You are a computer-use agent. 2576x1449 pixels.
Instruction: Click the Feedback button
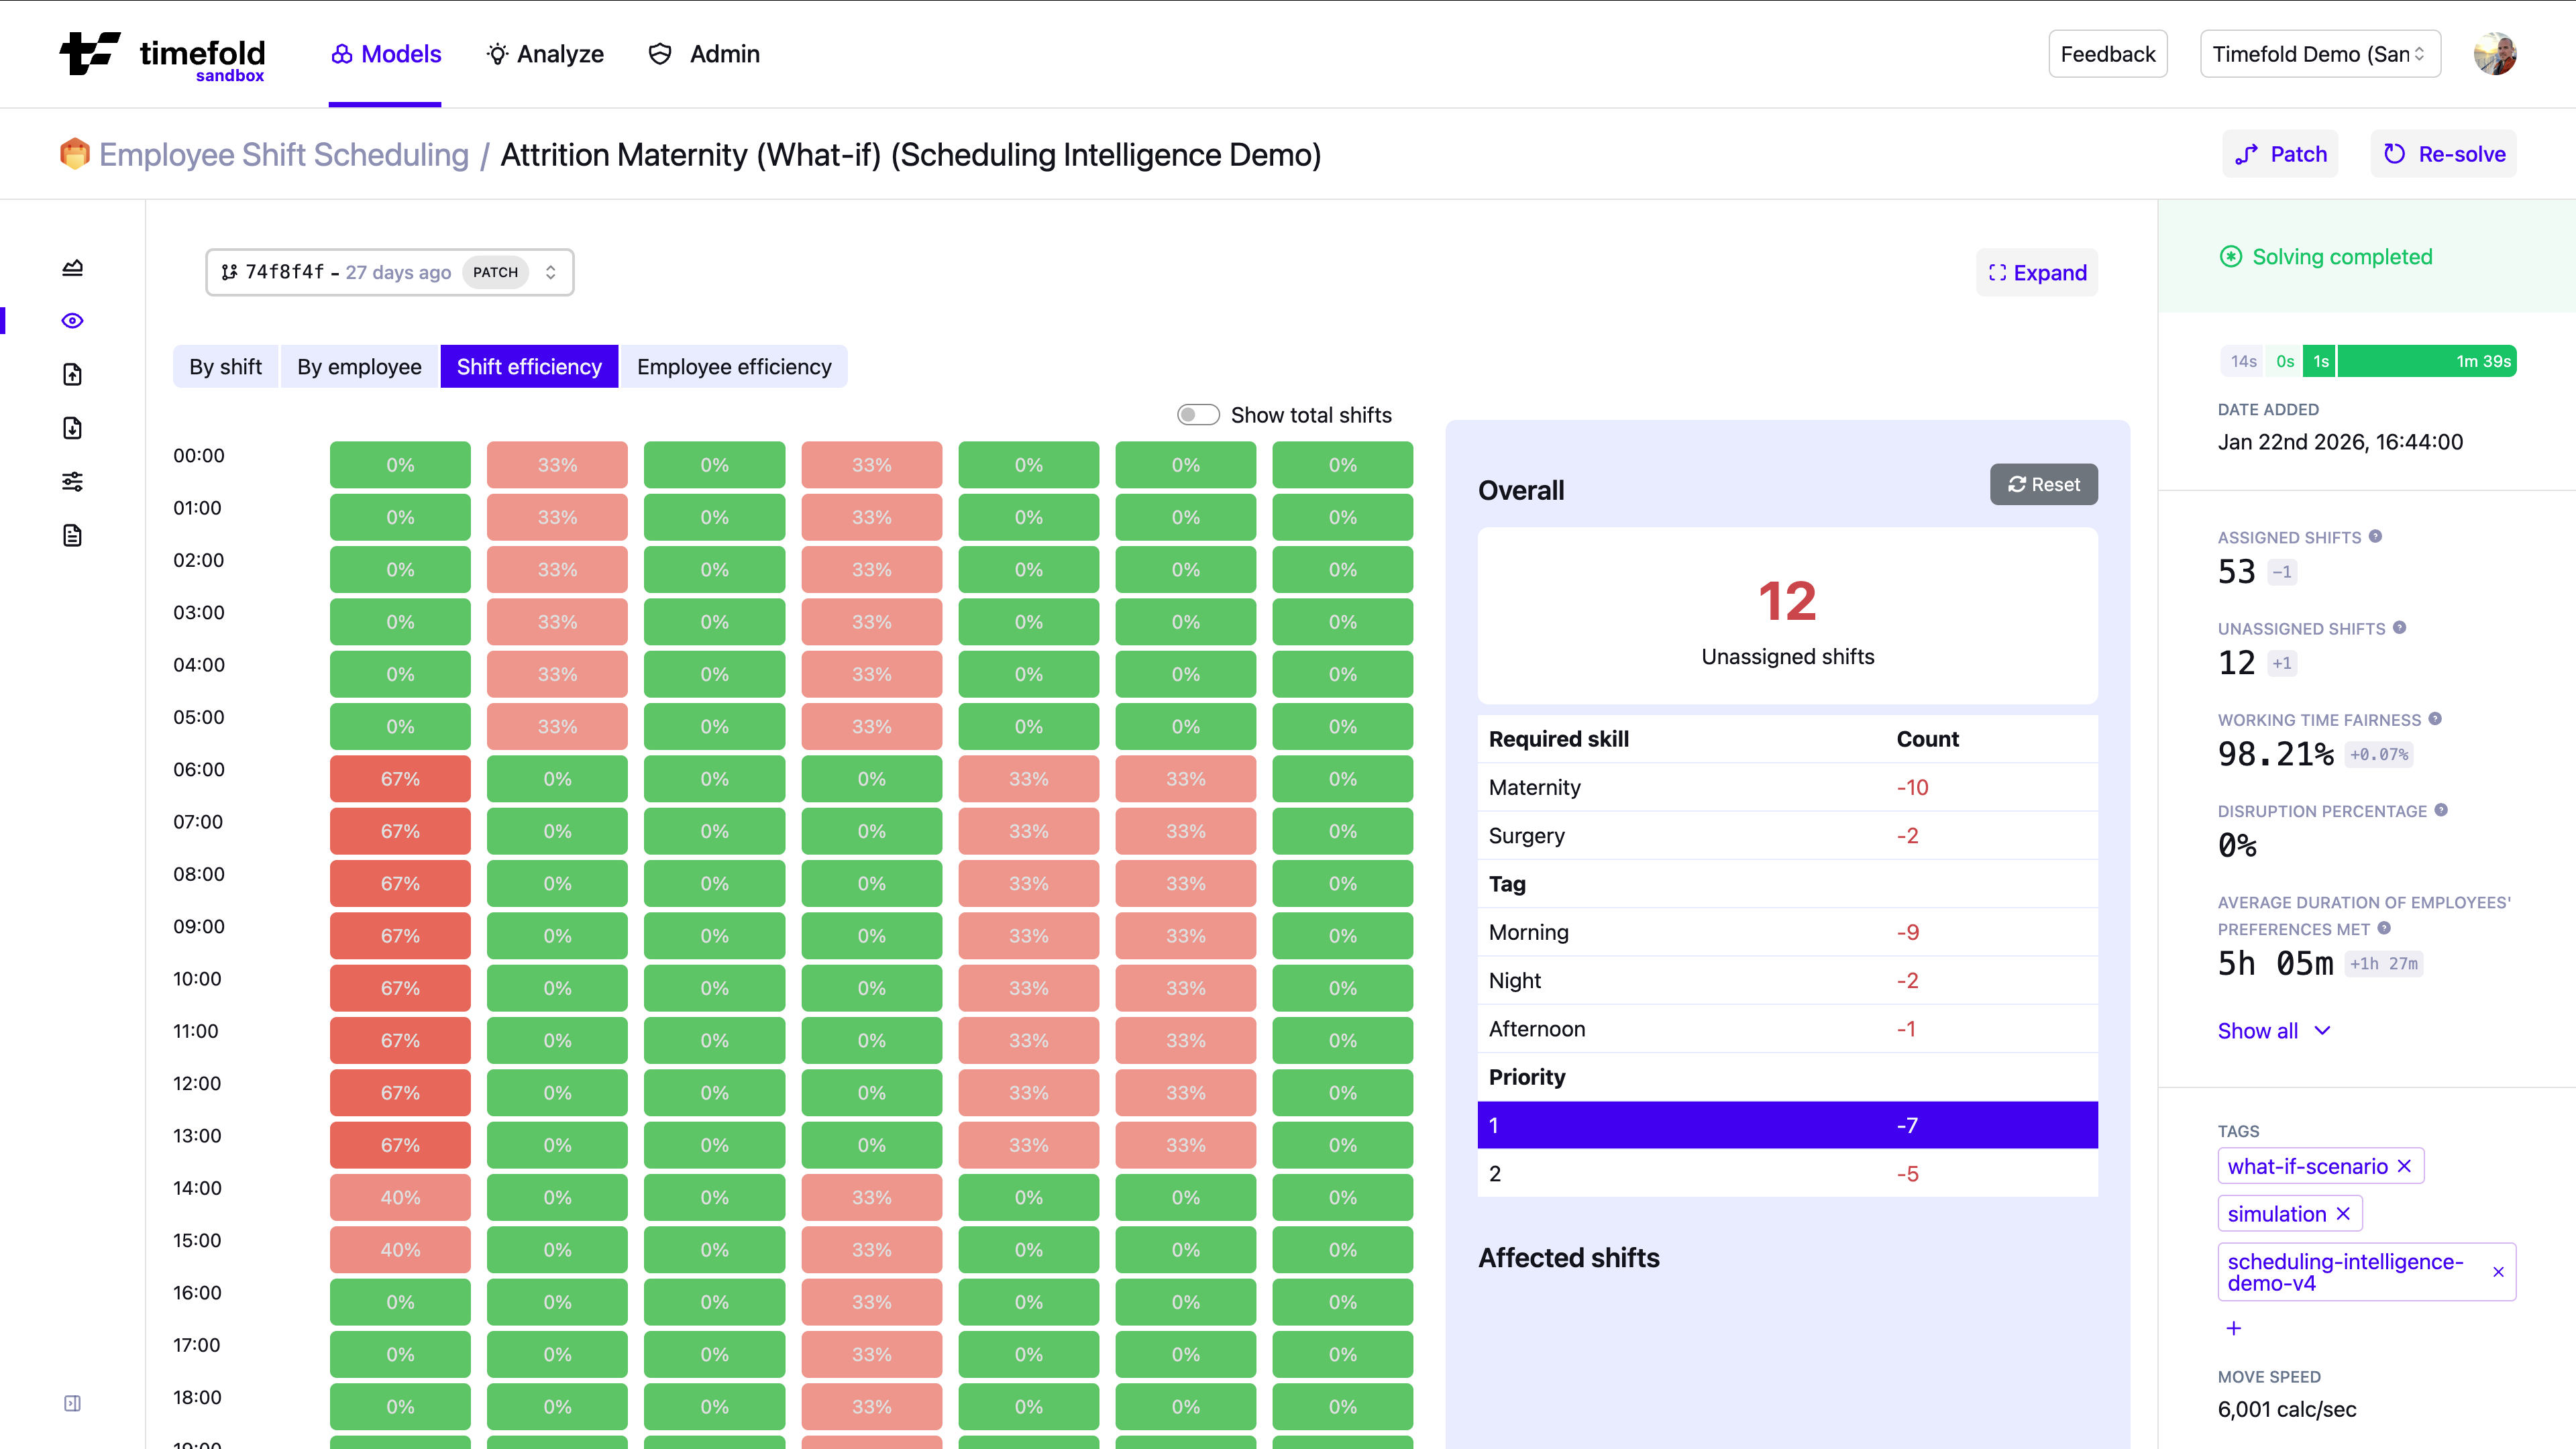[x=2107, y=54]
